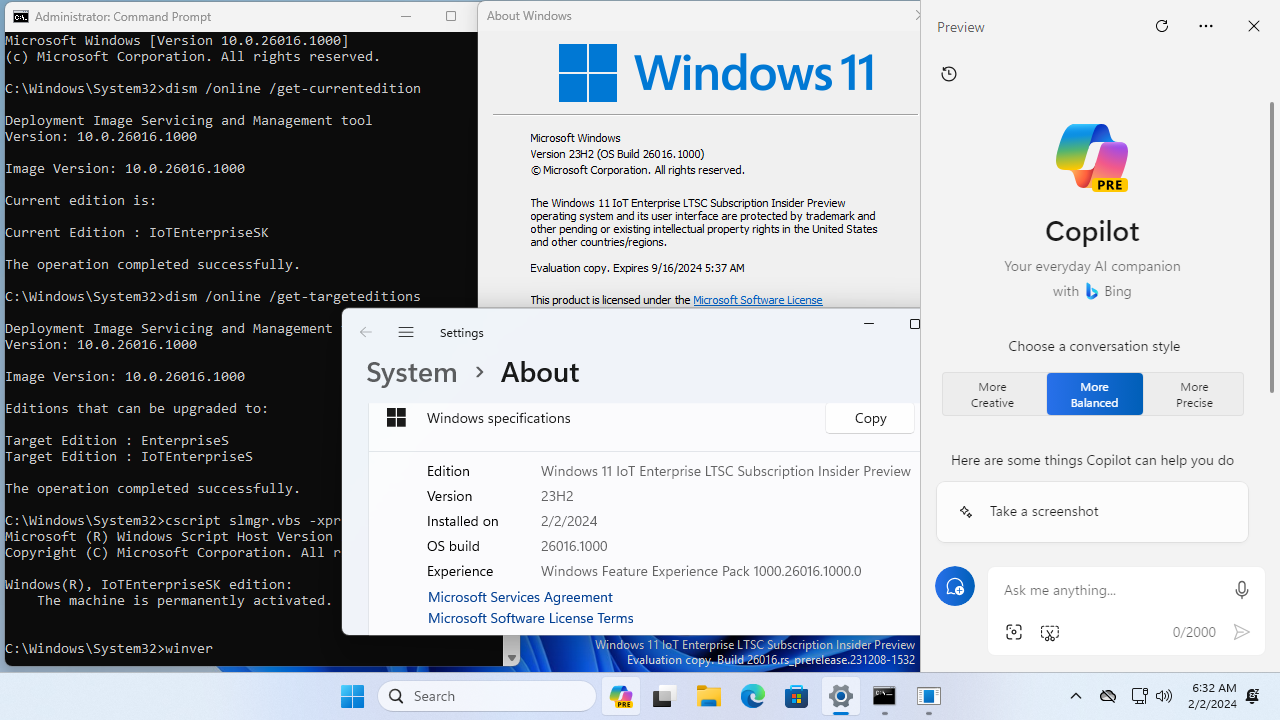
Task: Click the OneDrive tray icon
Action: 1107,696
